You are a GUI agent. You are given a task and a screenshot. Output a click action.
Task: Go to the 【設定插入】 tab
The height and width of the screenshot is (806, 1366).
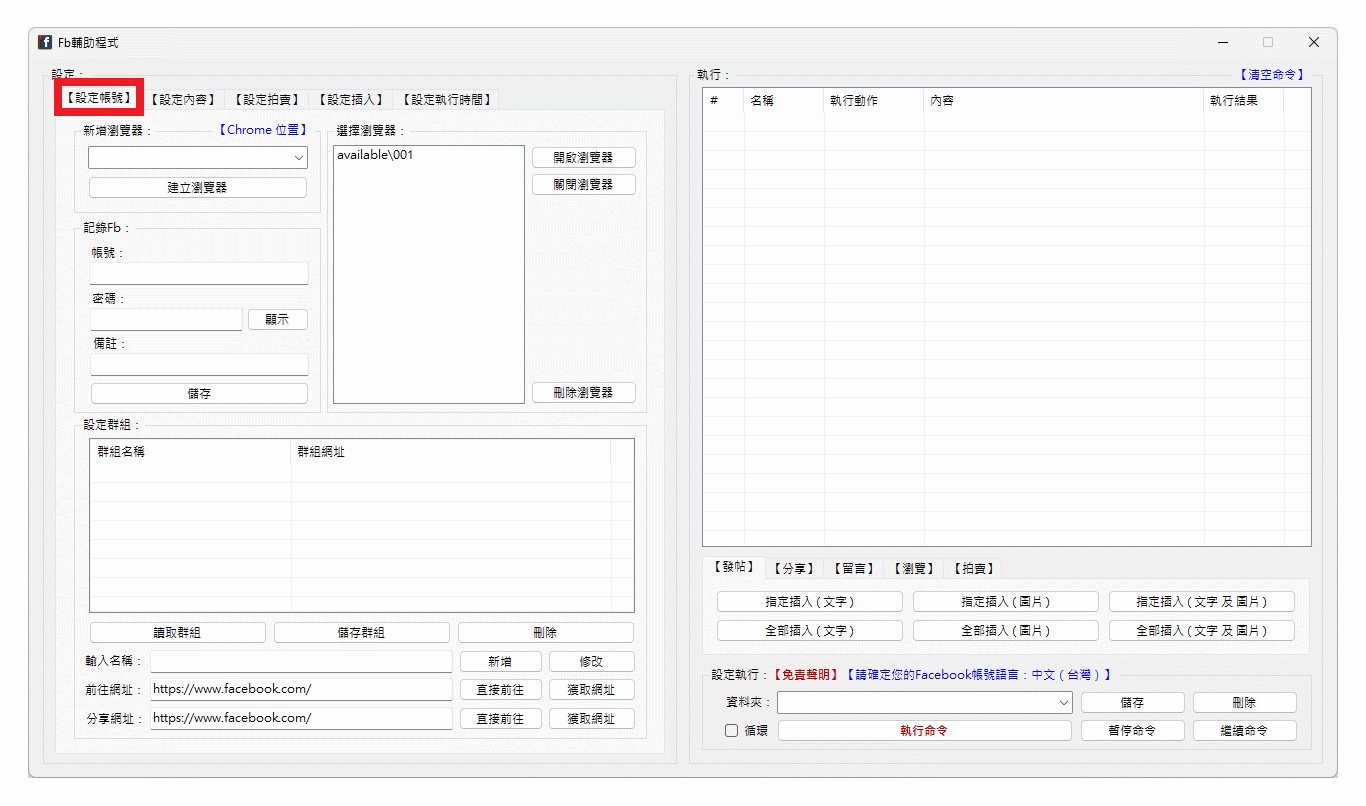(351, 99)
